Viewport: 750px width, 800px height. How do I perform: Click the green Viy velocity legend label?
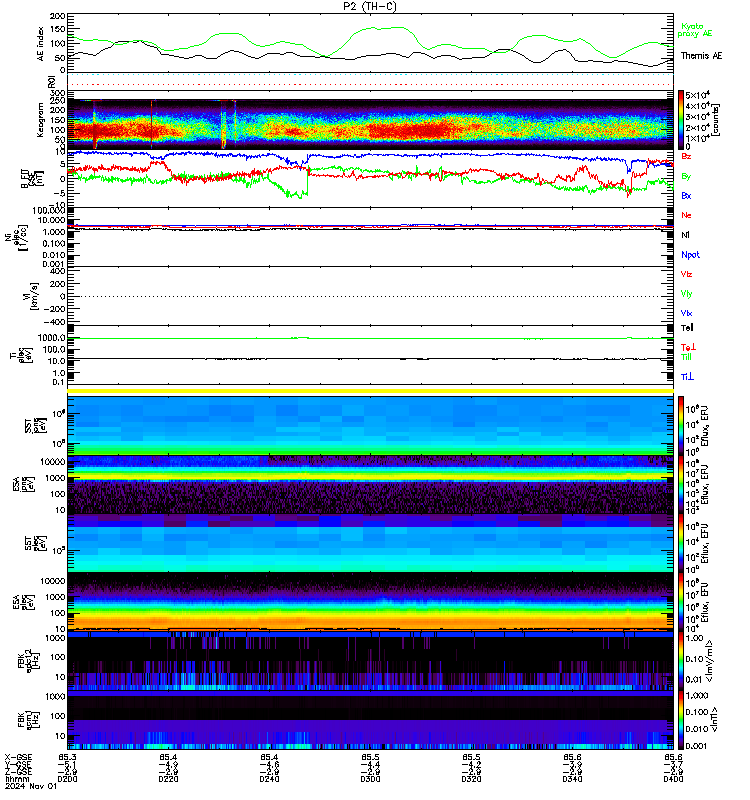click(686, 294)
